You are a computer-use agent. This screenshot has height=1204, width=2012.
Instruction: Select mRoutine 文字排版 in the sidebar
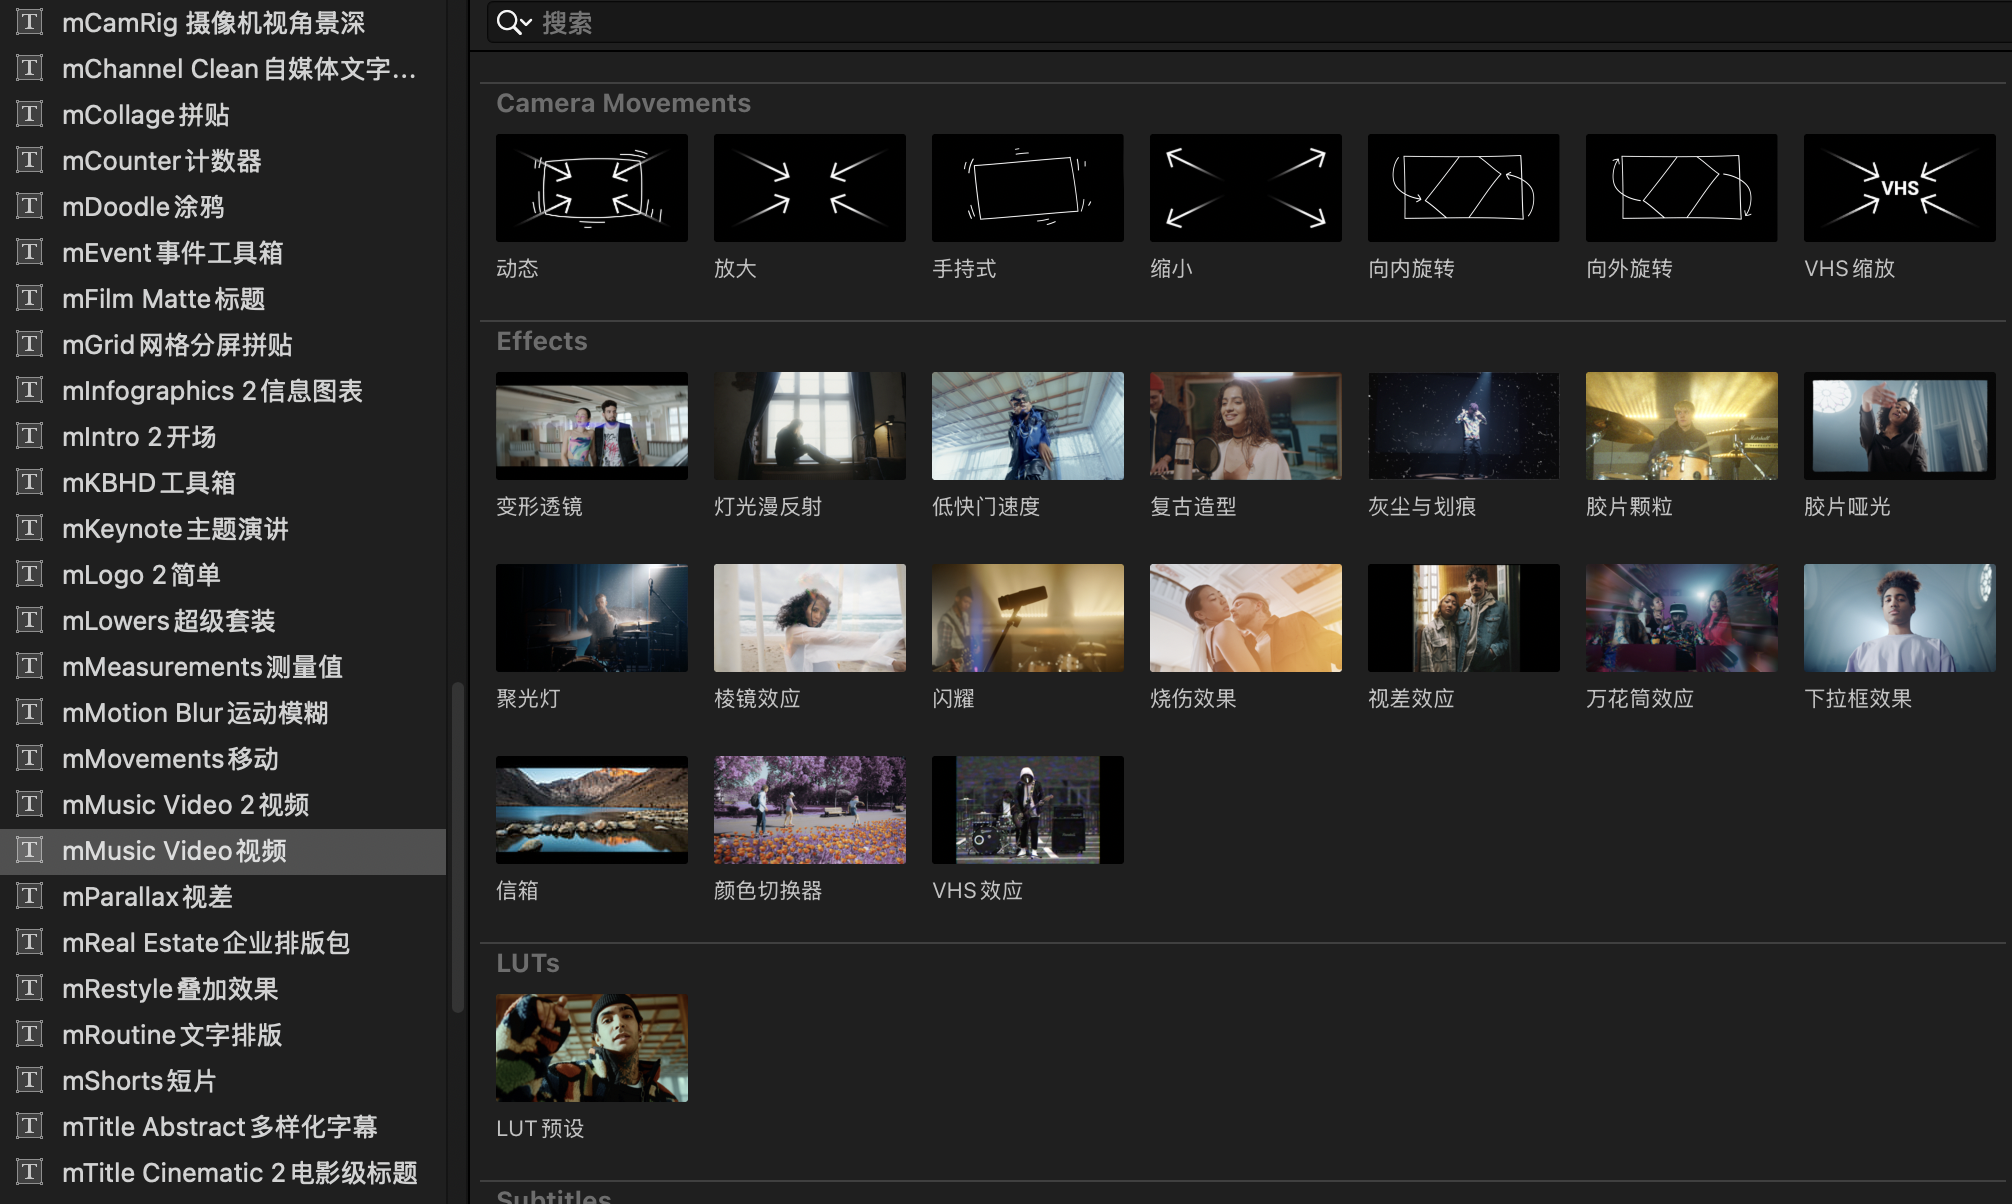(223, 1034)
